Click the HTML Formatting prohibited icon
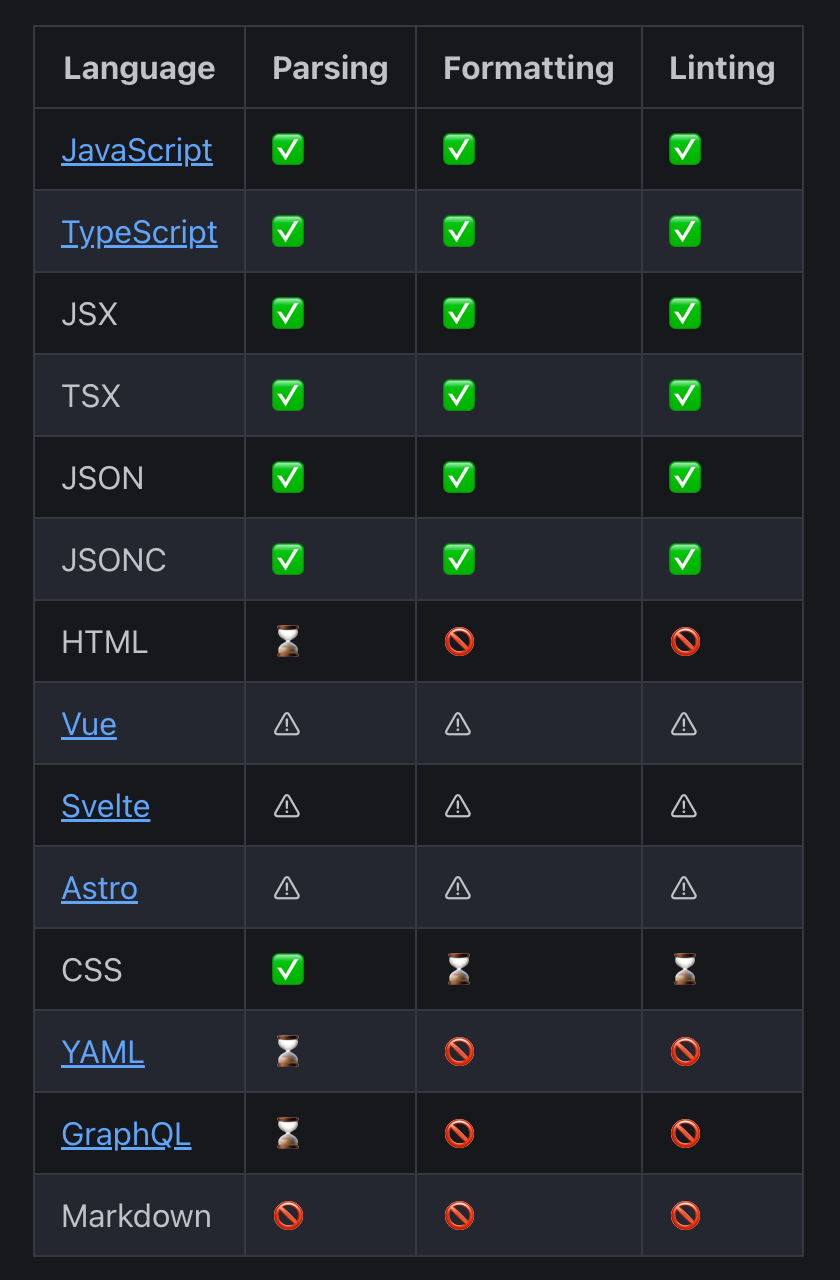The width and height of the screenshot is (840, 1280). (x=459, y=642)
